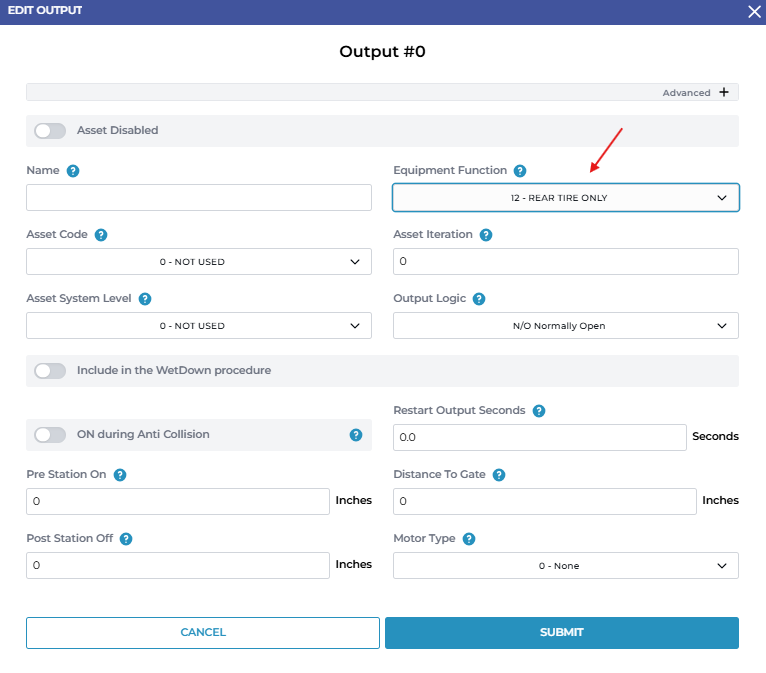Viewport: 766px width, 673px height.
Task: Show help for Asset System Level
Action: click(x=145, y=299)
